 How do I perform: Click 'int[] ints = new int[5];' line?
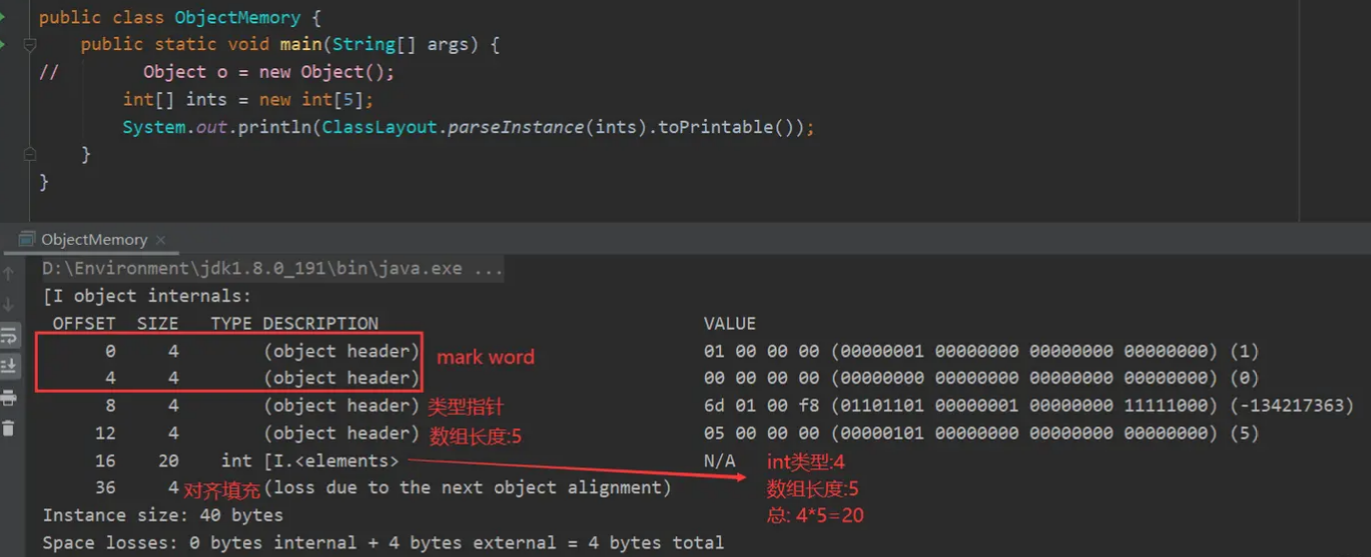[x=248, y=100]
